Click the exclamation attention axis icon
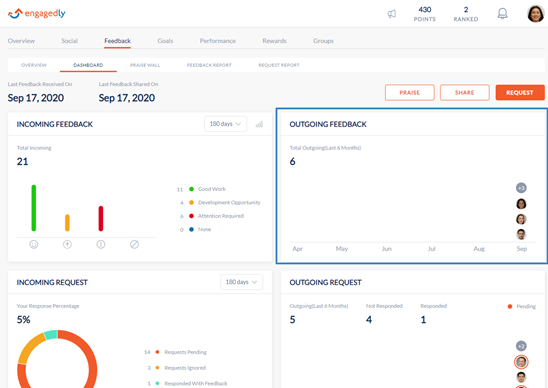The width and height of the screenshot is (548, 388). tap(101, 244)
